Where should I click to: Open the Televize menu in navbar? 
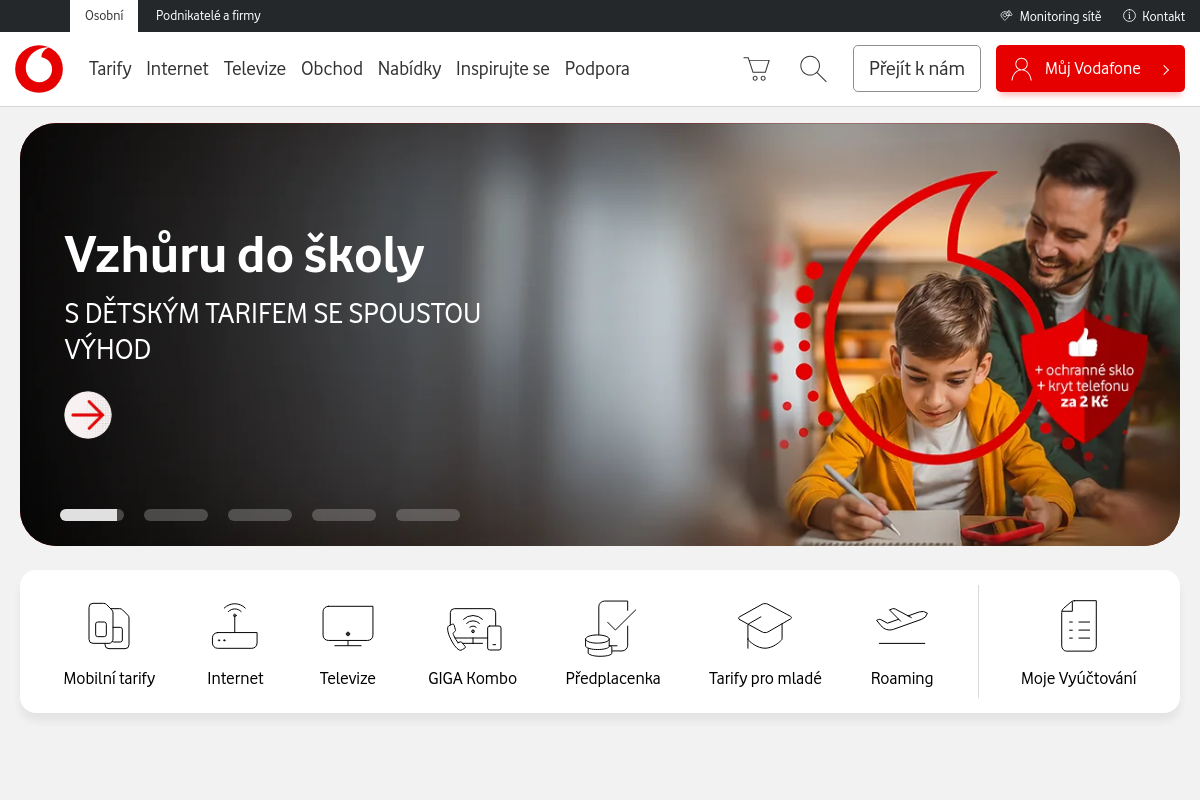pos(255,69)
